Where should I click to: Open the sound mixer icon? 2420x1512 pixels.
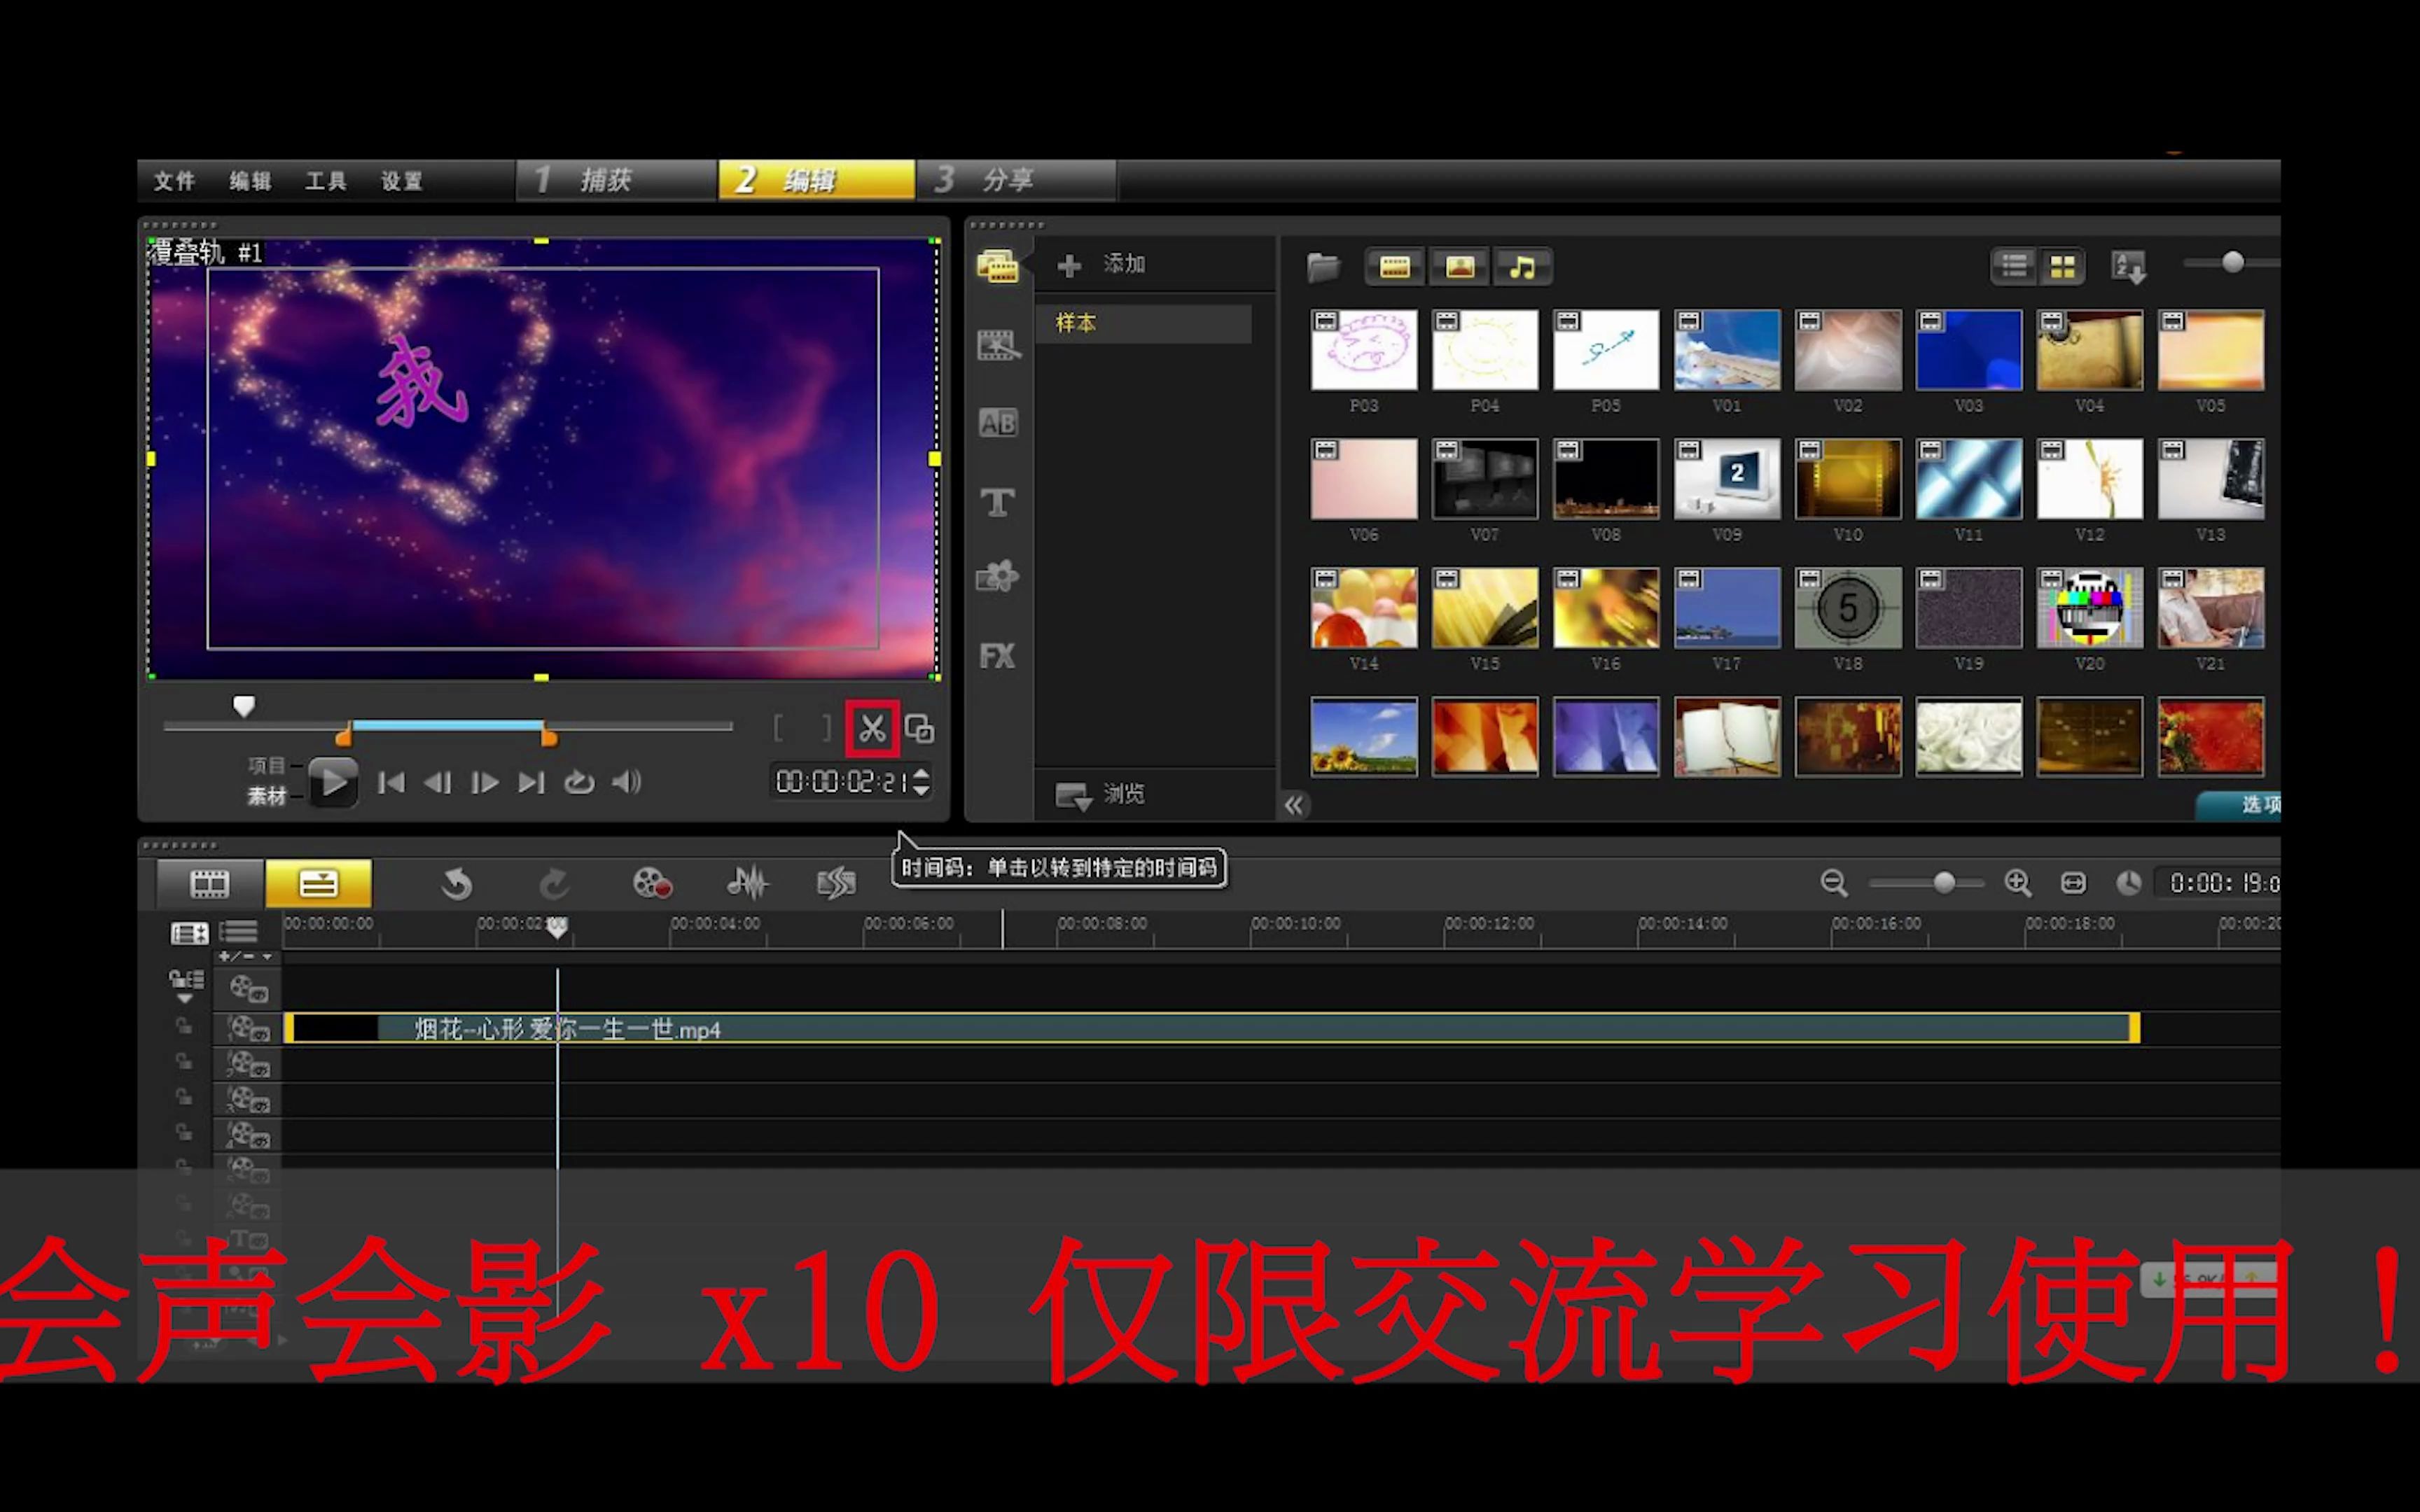tap(747, 883)
